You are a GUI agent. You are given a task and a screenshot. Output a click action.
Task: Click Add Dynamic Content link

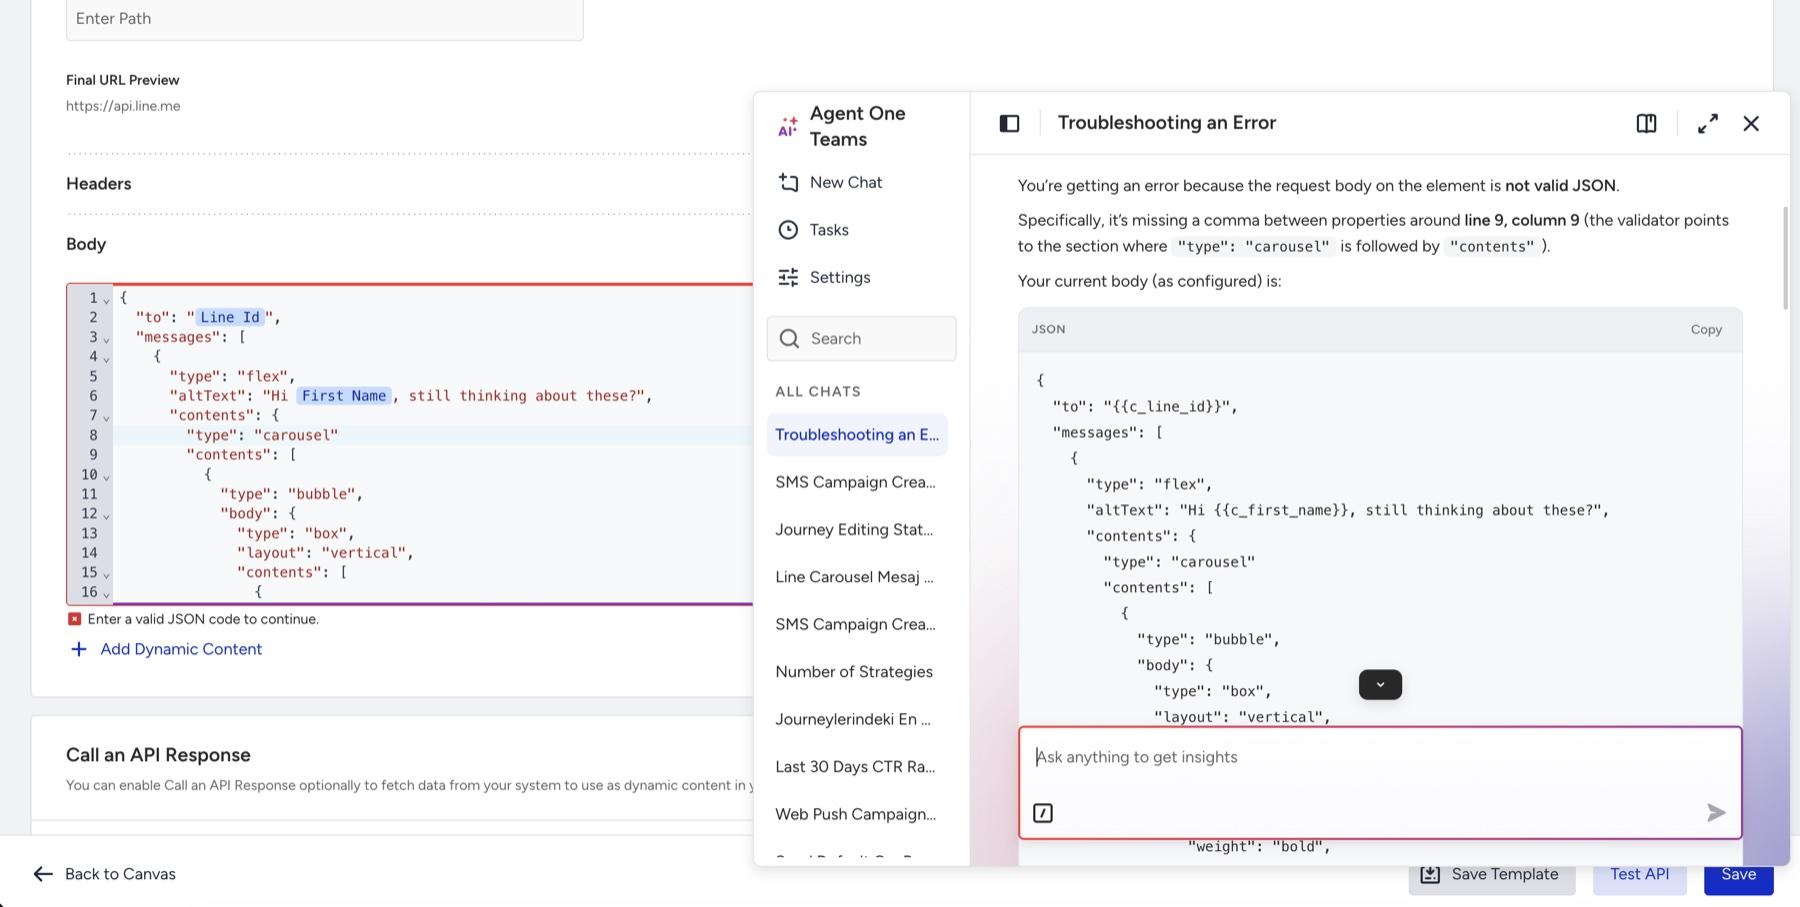[x=181, y=649]
